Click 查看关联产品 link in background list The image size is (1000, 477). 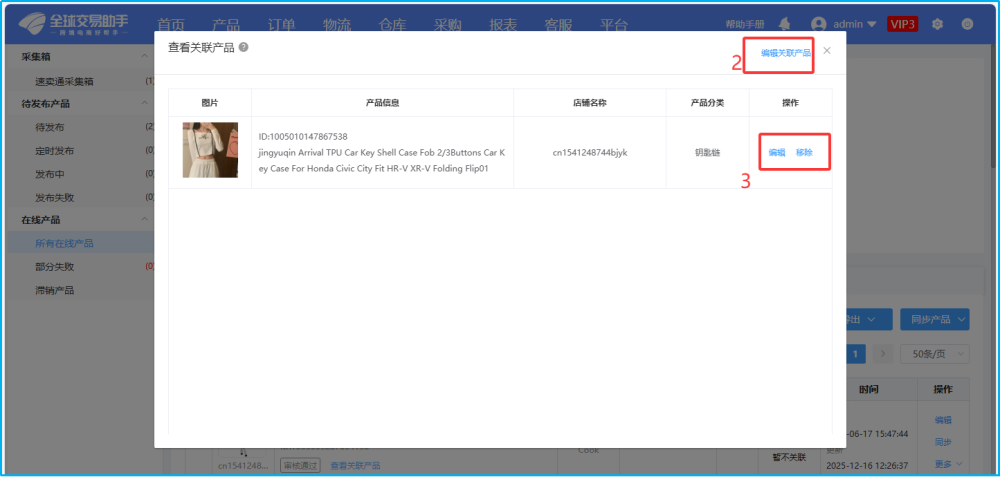(355, 466)
